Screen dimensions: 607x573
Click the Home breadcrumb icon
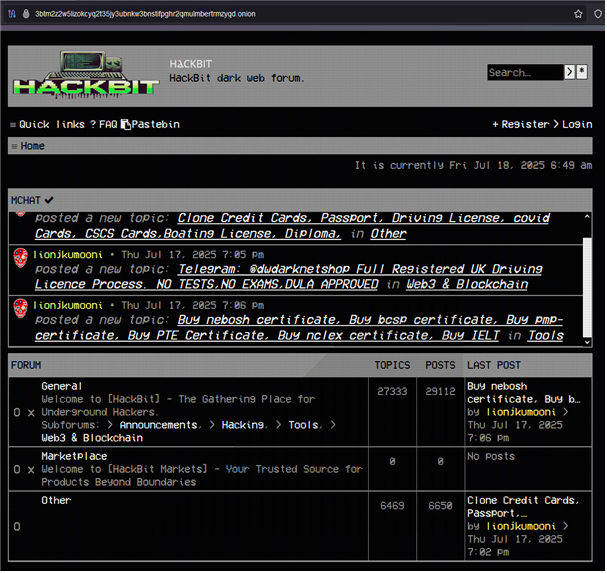coord(14,147)
